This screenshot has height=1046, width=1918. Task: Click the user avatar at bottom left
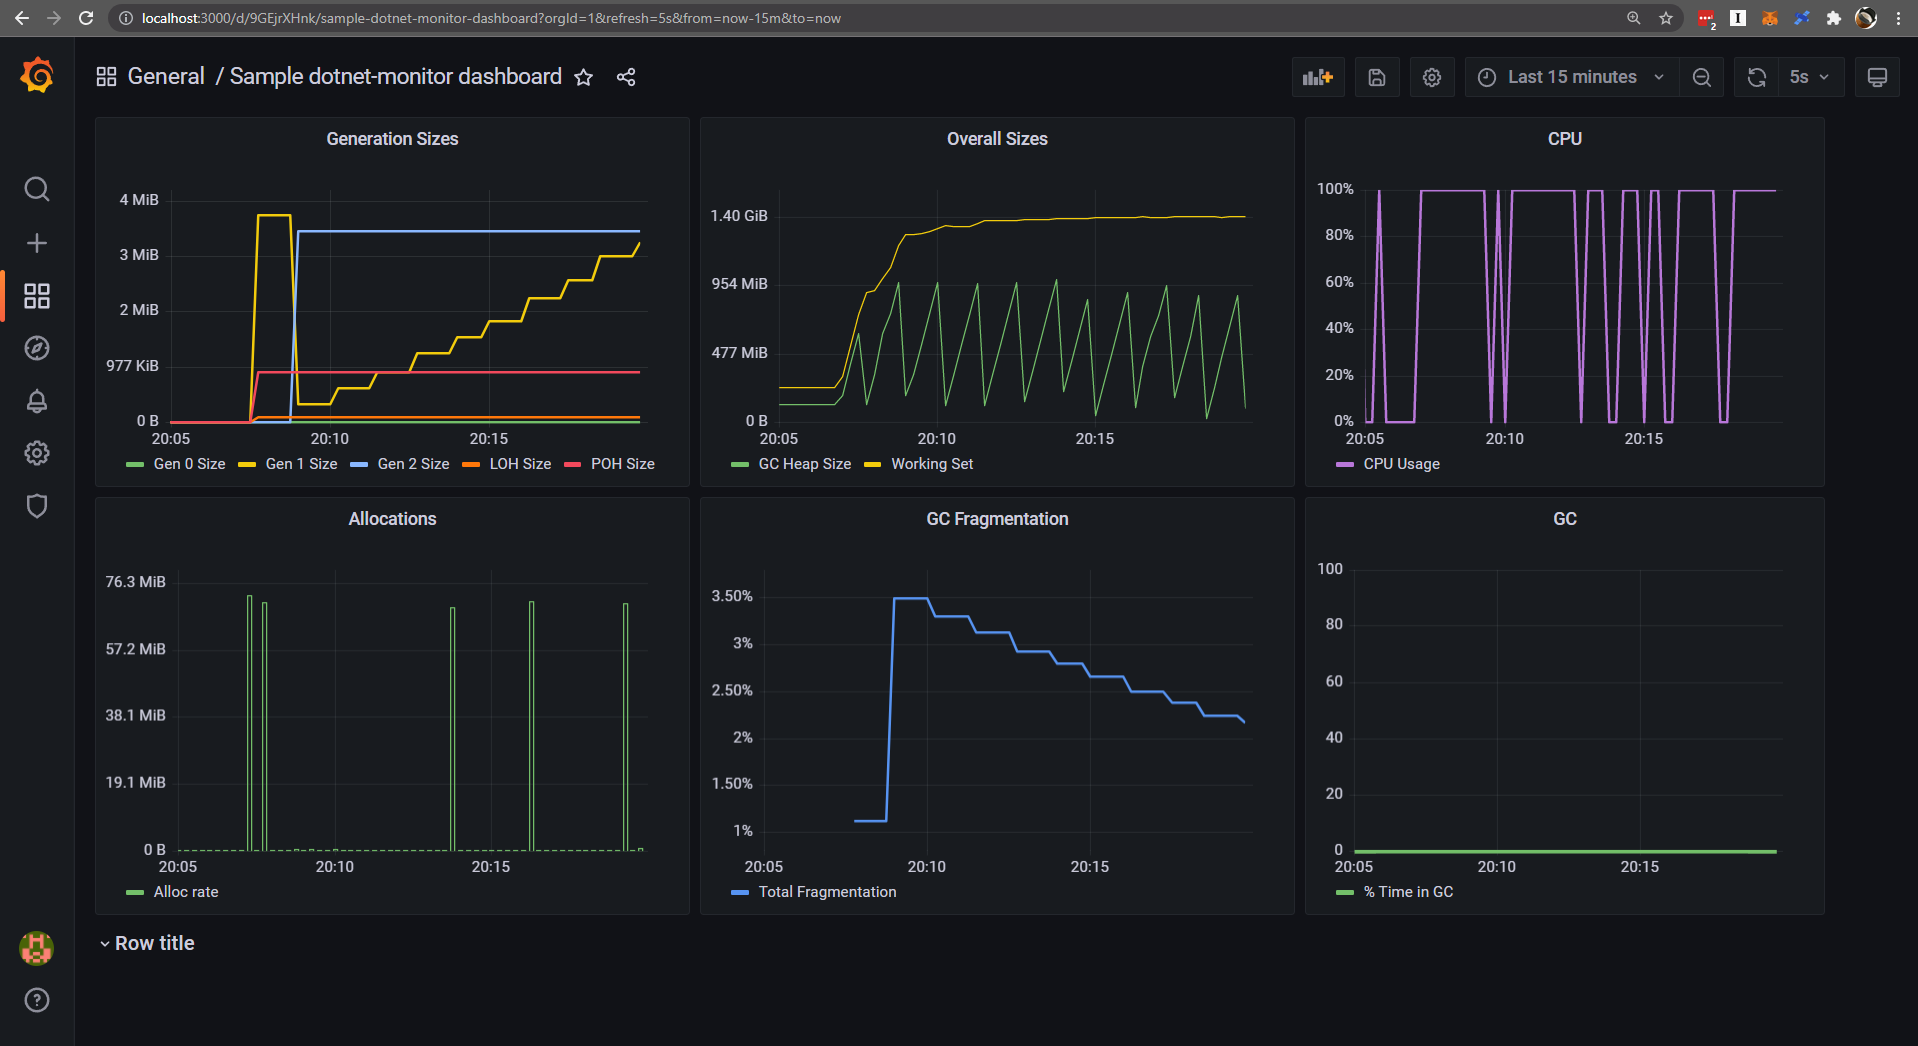36,949
